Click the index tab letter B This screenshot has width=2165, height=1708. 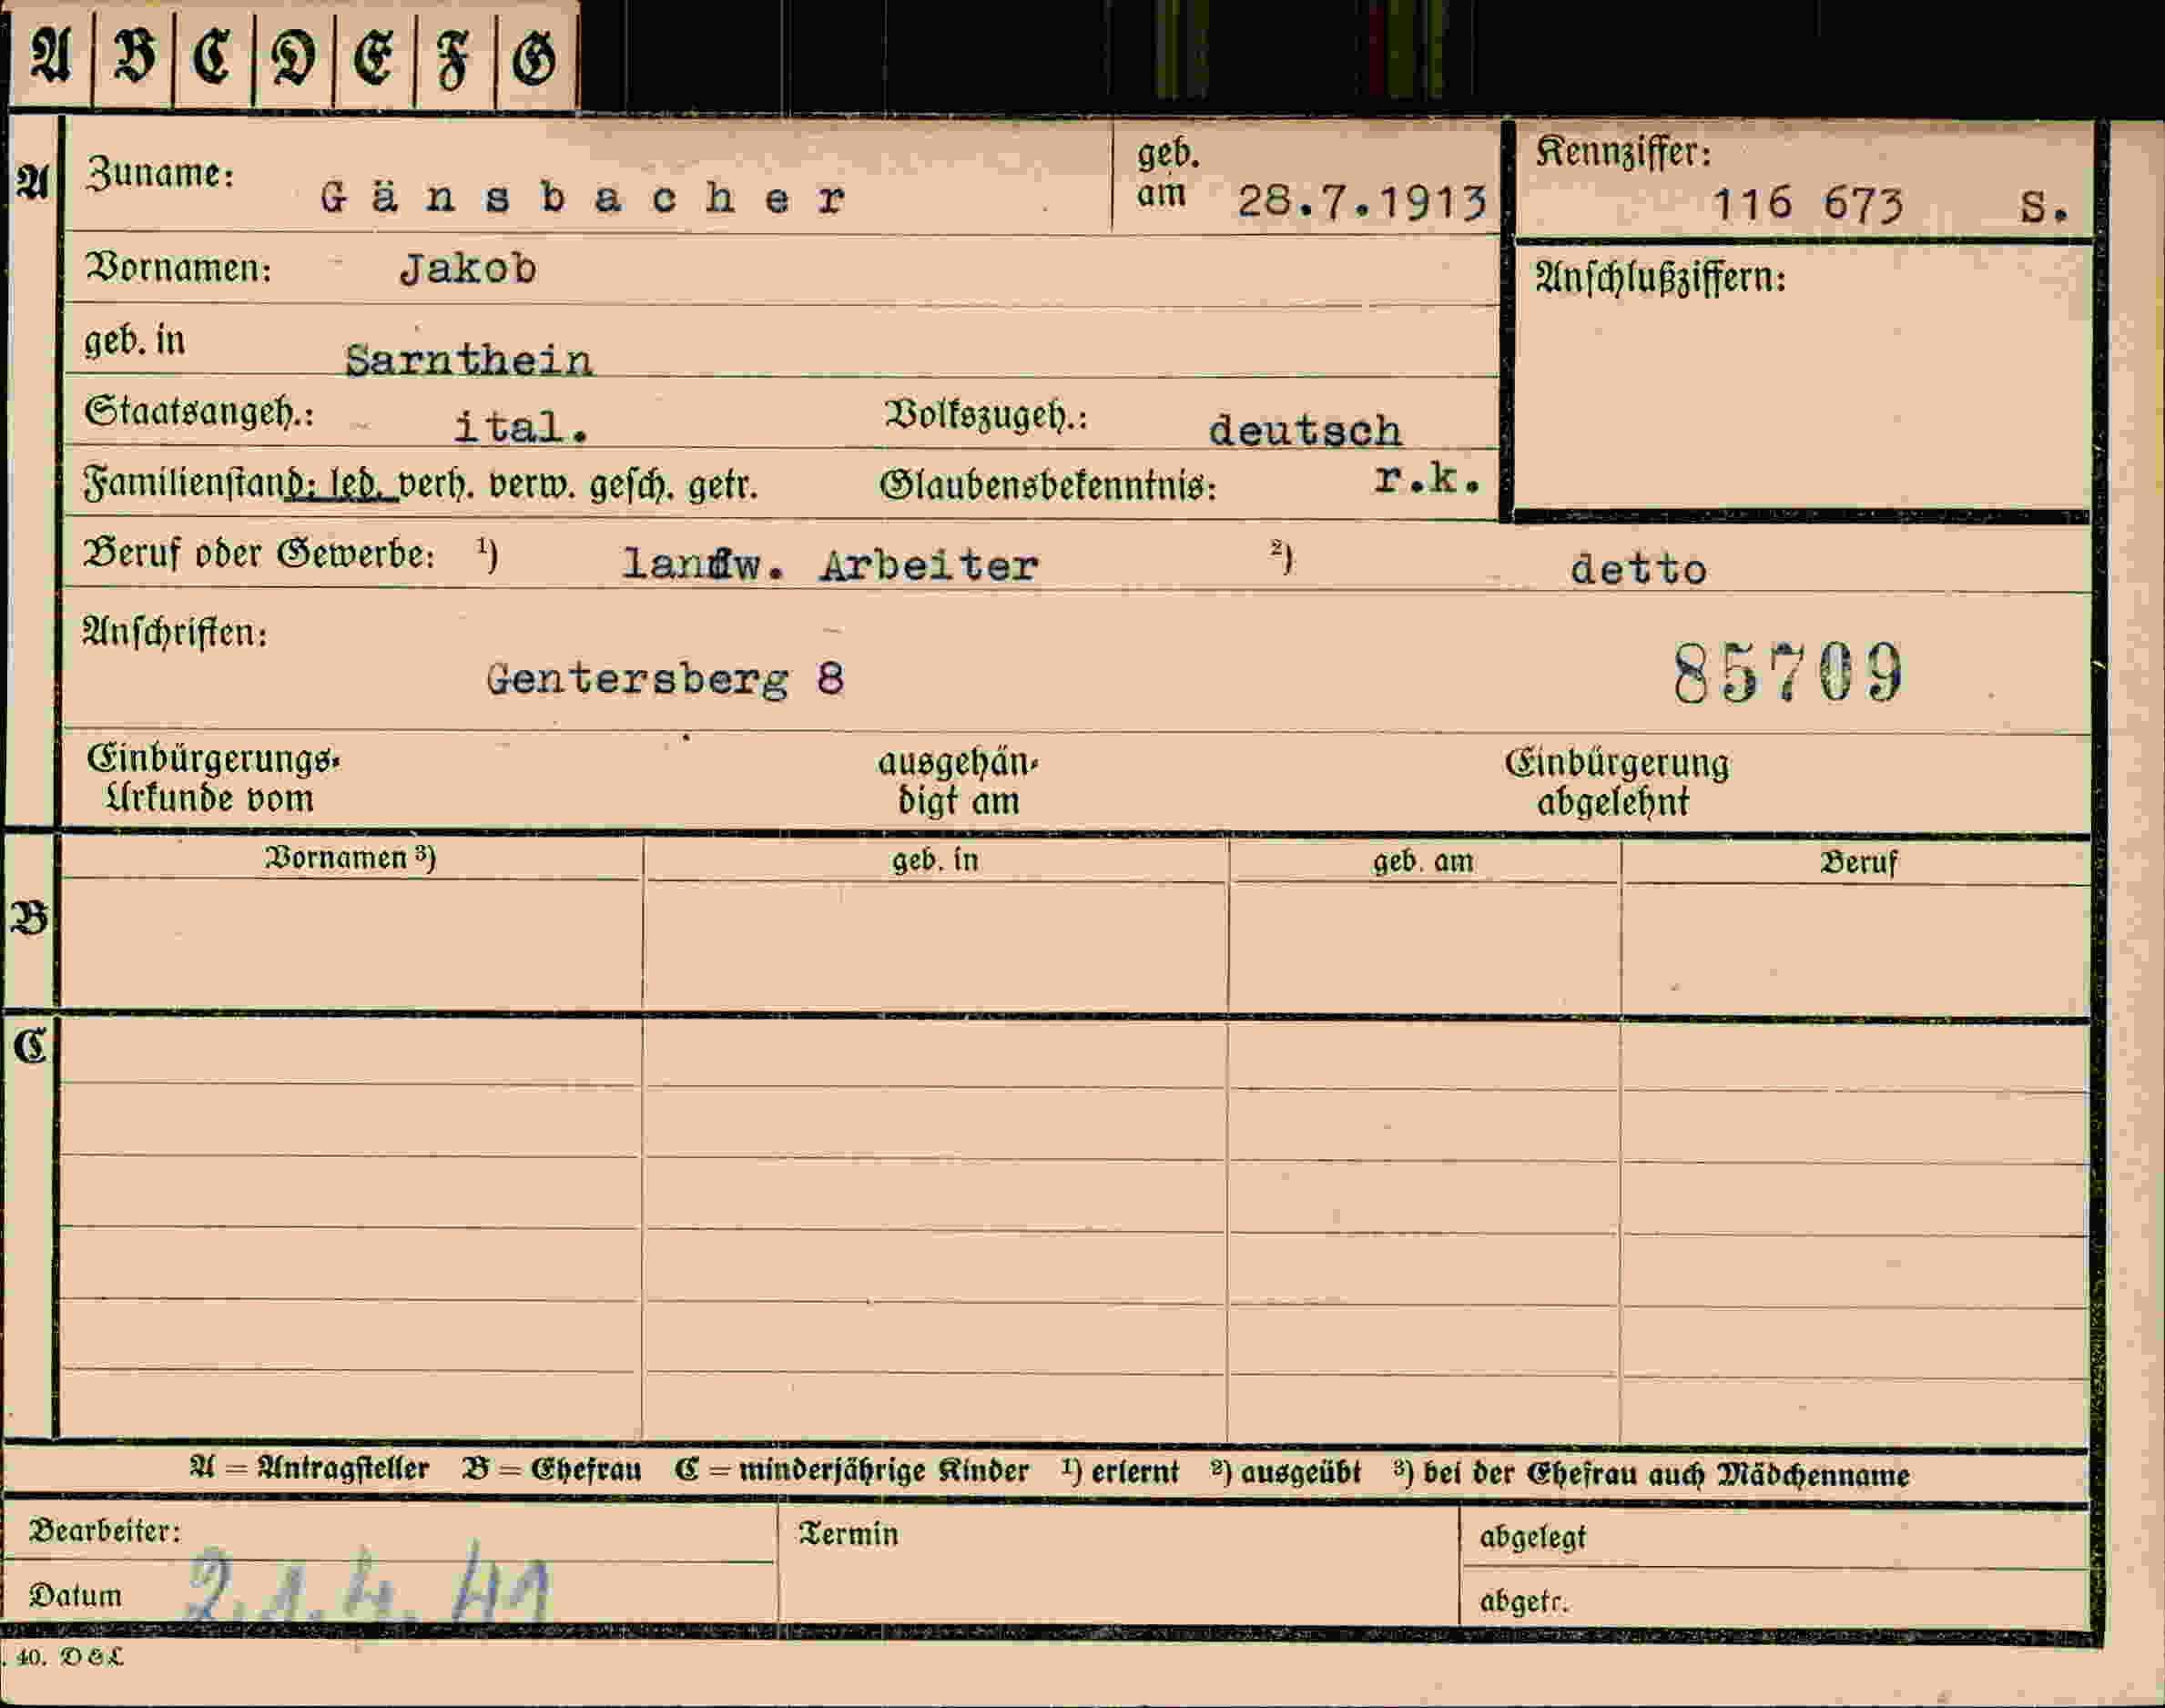point(134,55)
